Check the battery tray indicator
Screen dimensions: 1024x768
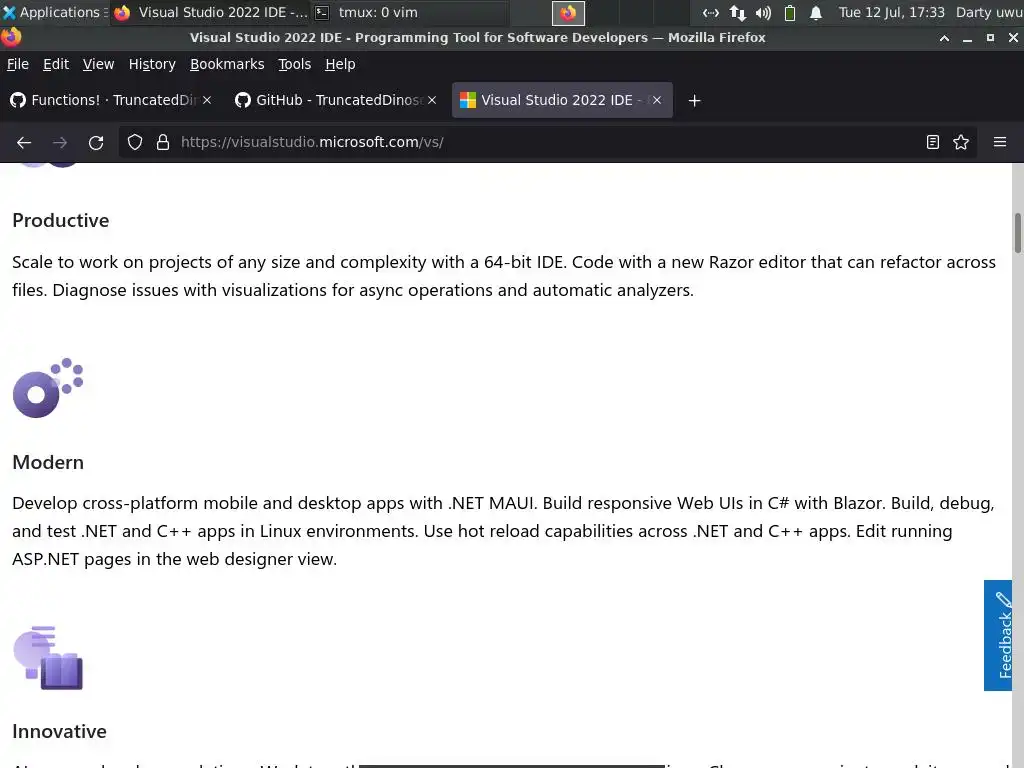pos(790,12)
